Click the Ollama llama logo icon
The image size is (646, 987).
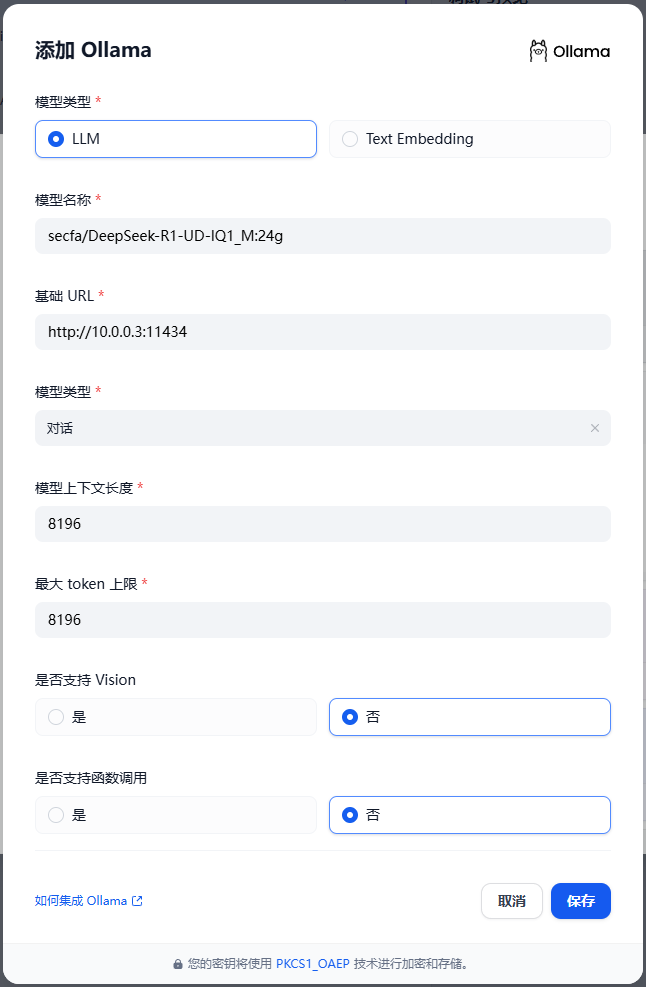[x=538, y=51]
